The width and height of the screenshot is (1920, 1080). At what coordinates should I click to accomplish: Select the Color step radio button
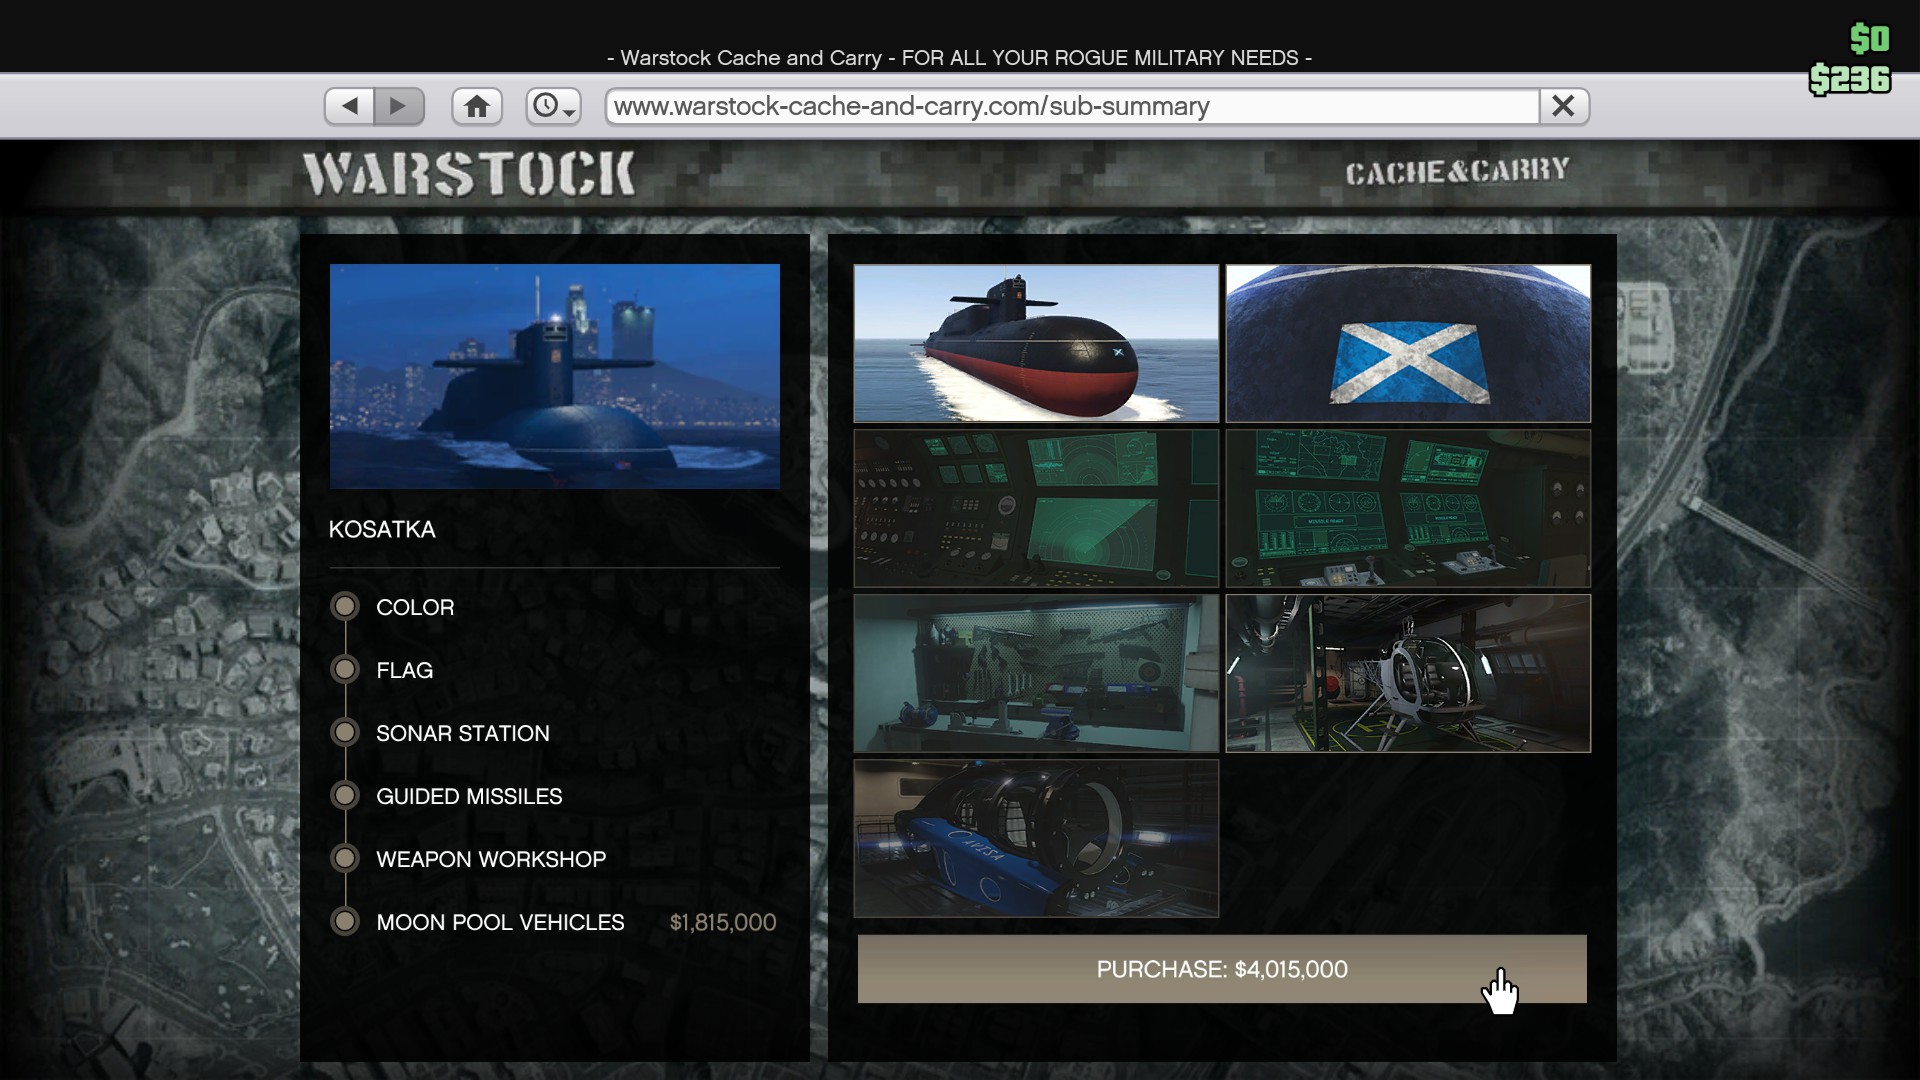(x=345, y=607)
